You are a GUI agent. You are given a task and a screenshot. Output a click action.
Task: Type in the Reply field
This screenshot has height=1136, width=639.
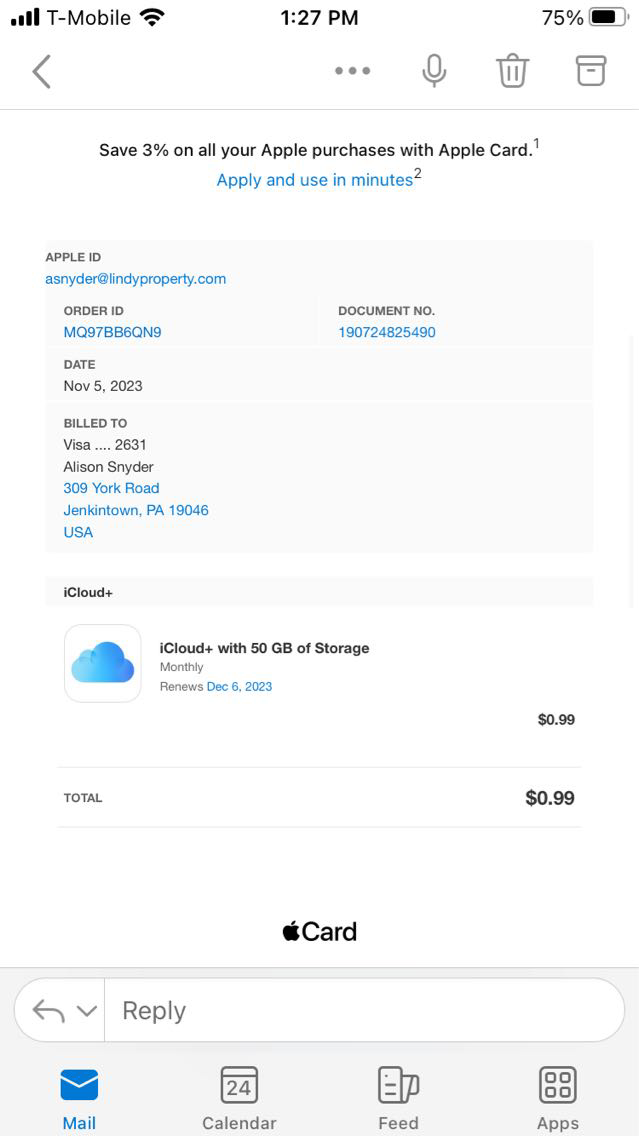coord(360,1010)
